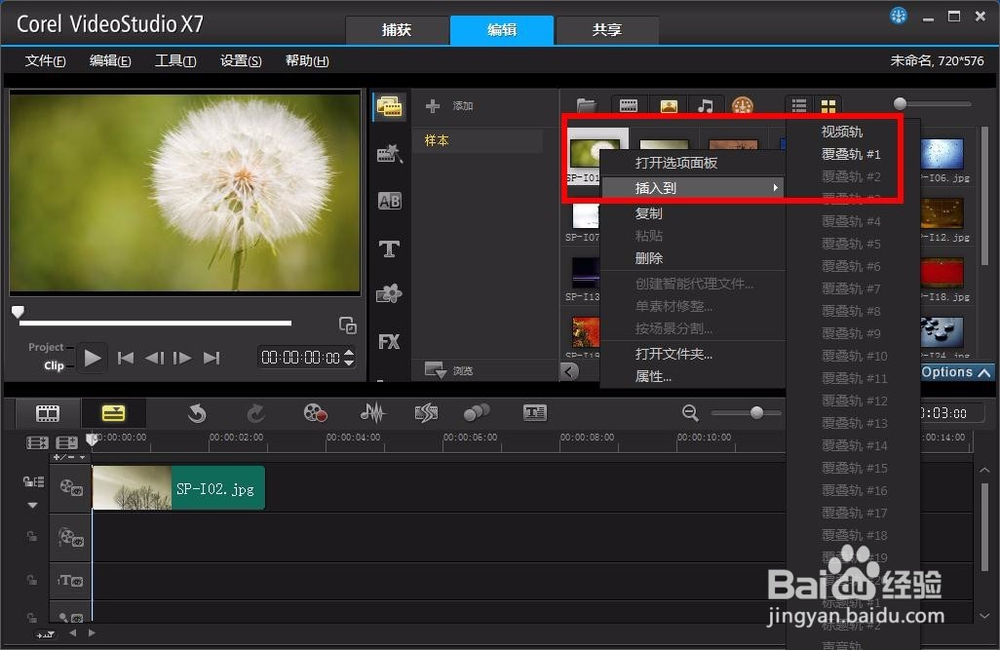Click the Undo icon above the timeline
This screenshot has width=1000, height=650.
click(197, 412)
